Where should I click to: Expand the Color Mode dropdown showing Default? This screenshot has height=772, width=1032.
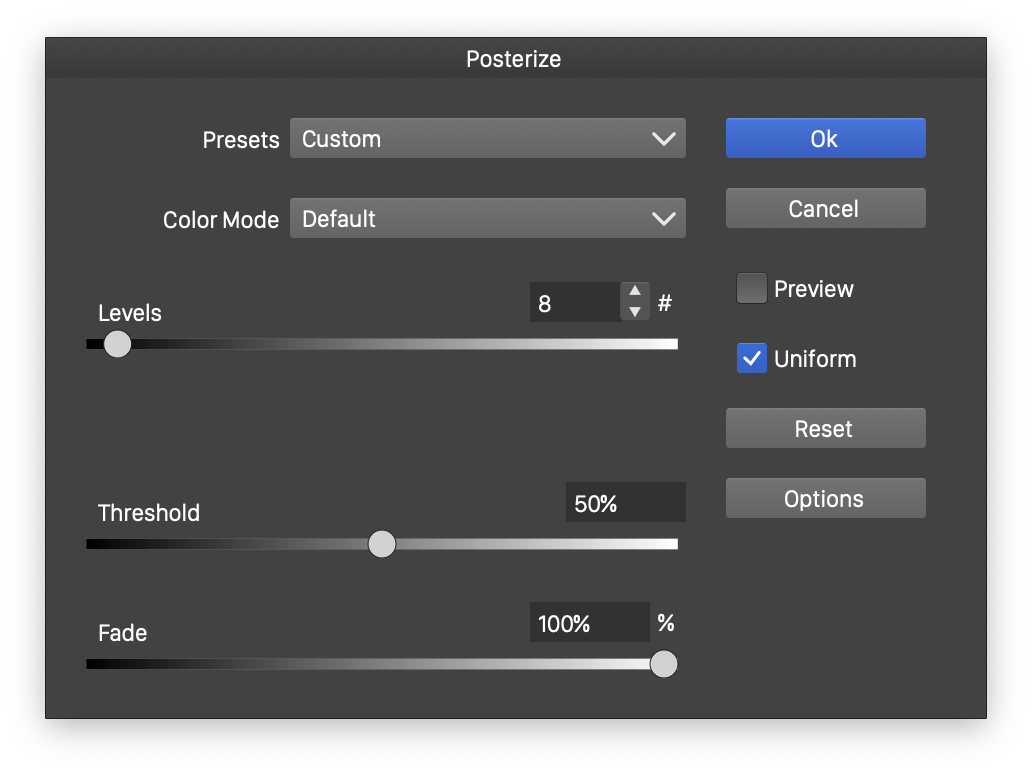point(487,219)
